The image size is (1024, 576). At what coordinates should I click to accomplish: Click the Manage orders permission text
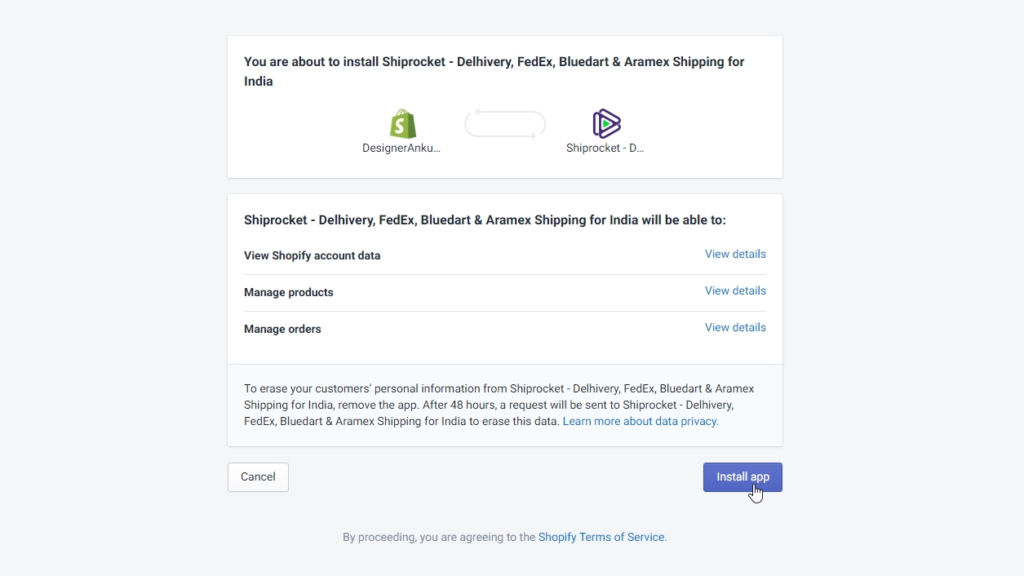tap(282, 328)
